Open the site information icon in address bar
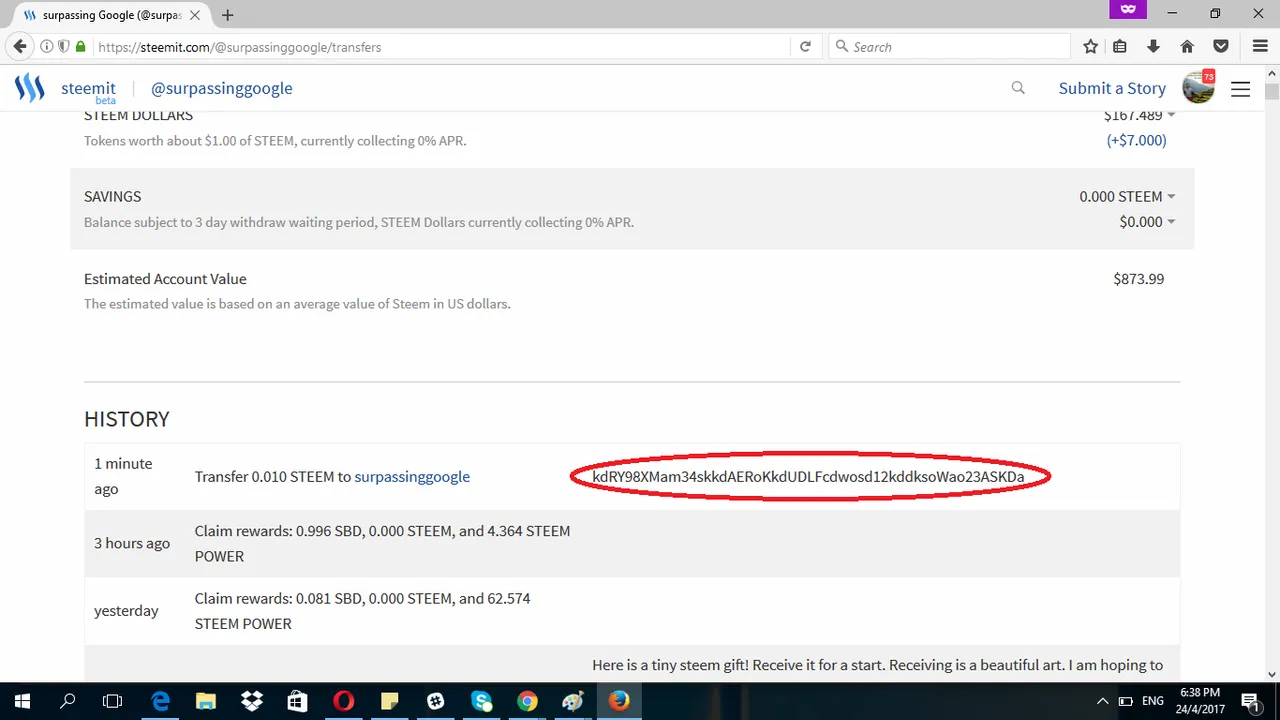 (x=46, y=47)
